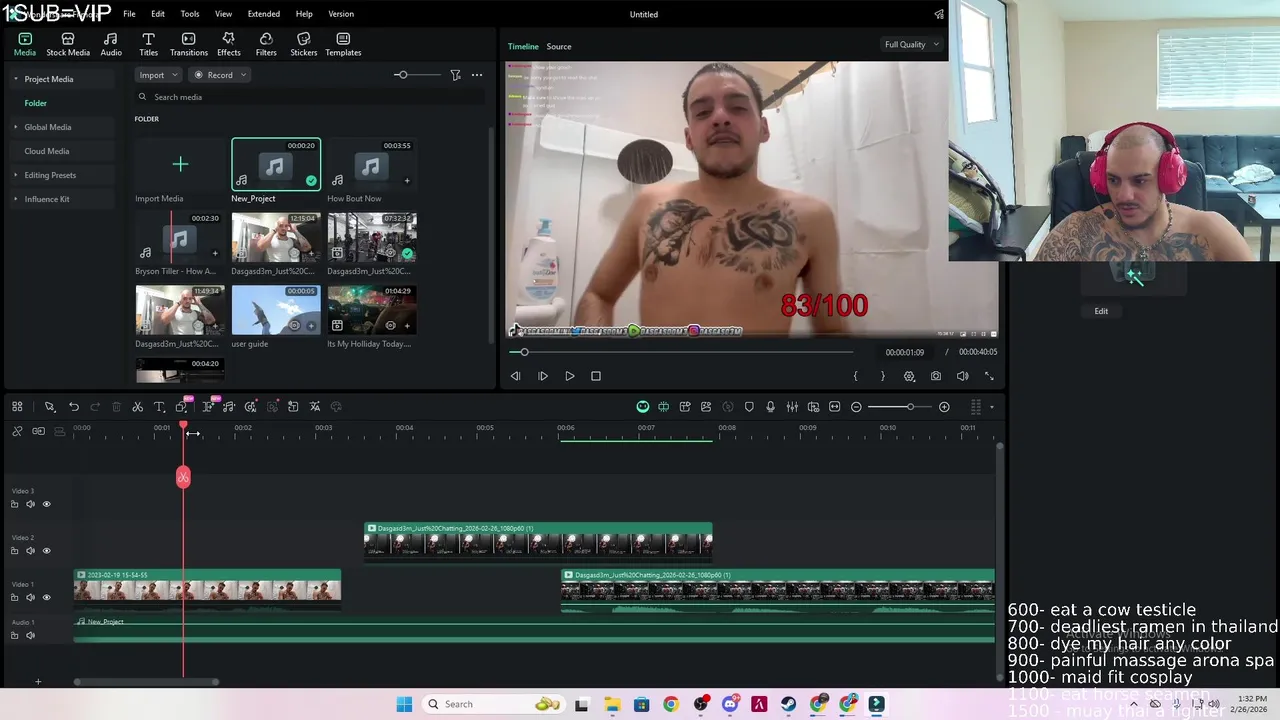
Task: Open the File menu
Action: pyautogui.click(x=129, y=14)
